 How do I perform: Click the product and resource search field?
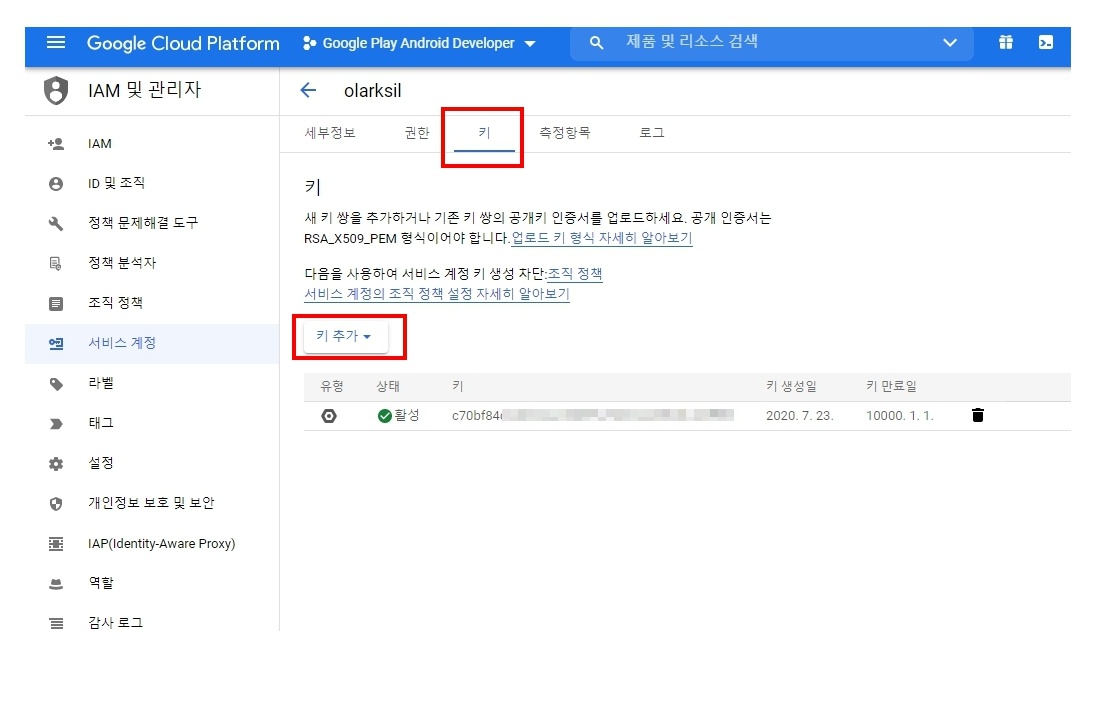point(770,42)
